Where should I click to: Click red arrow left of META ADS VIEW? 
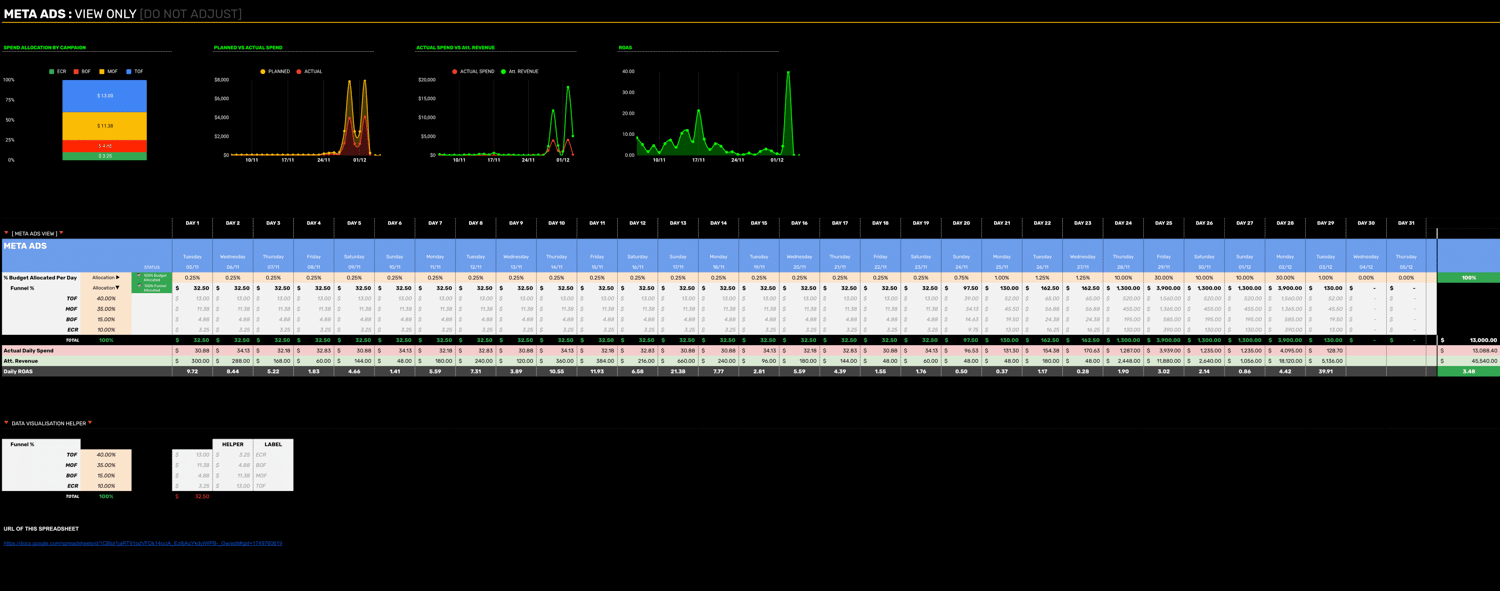(6, 233)
